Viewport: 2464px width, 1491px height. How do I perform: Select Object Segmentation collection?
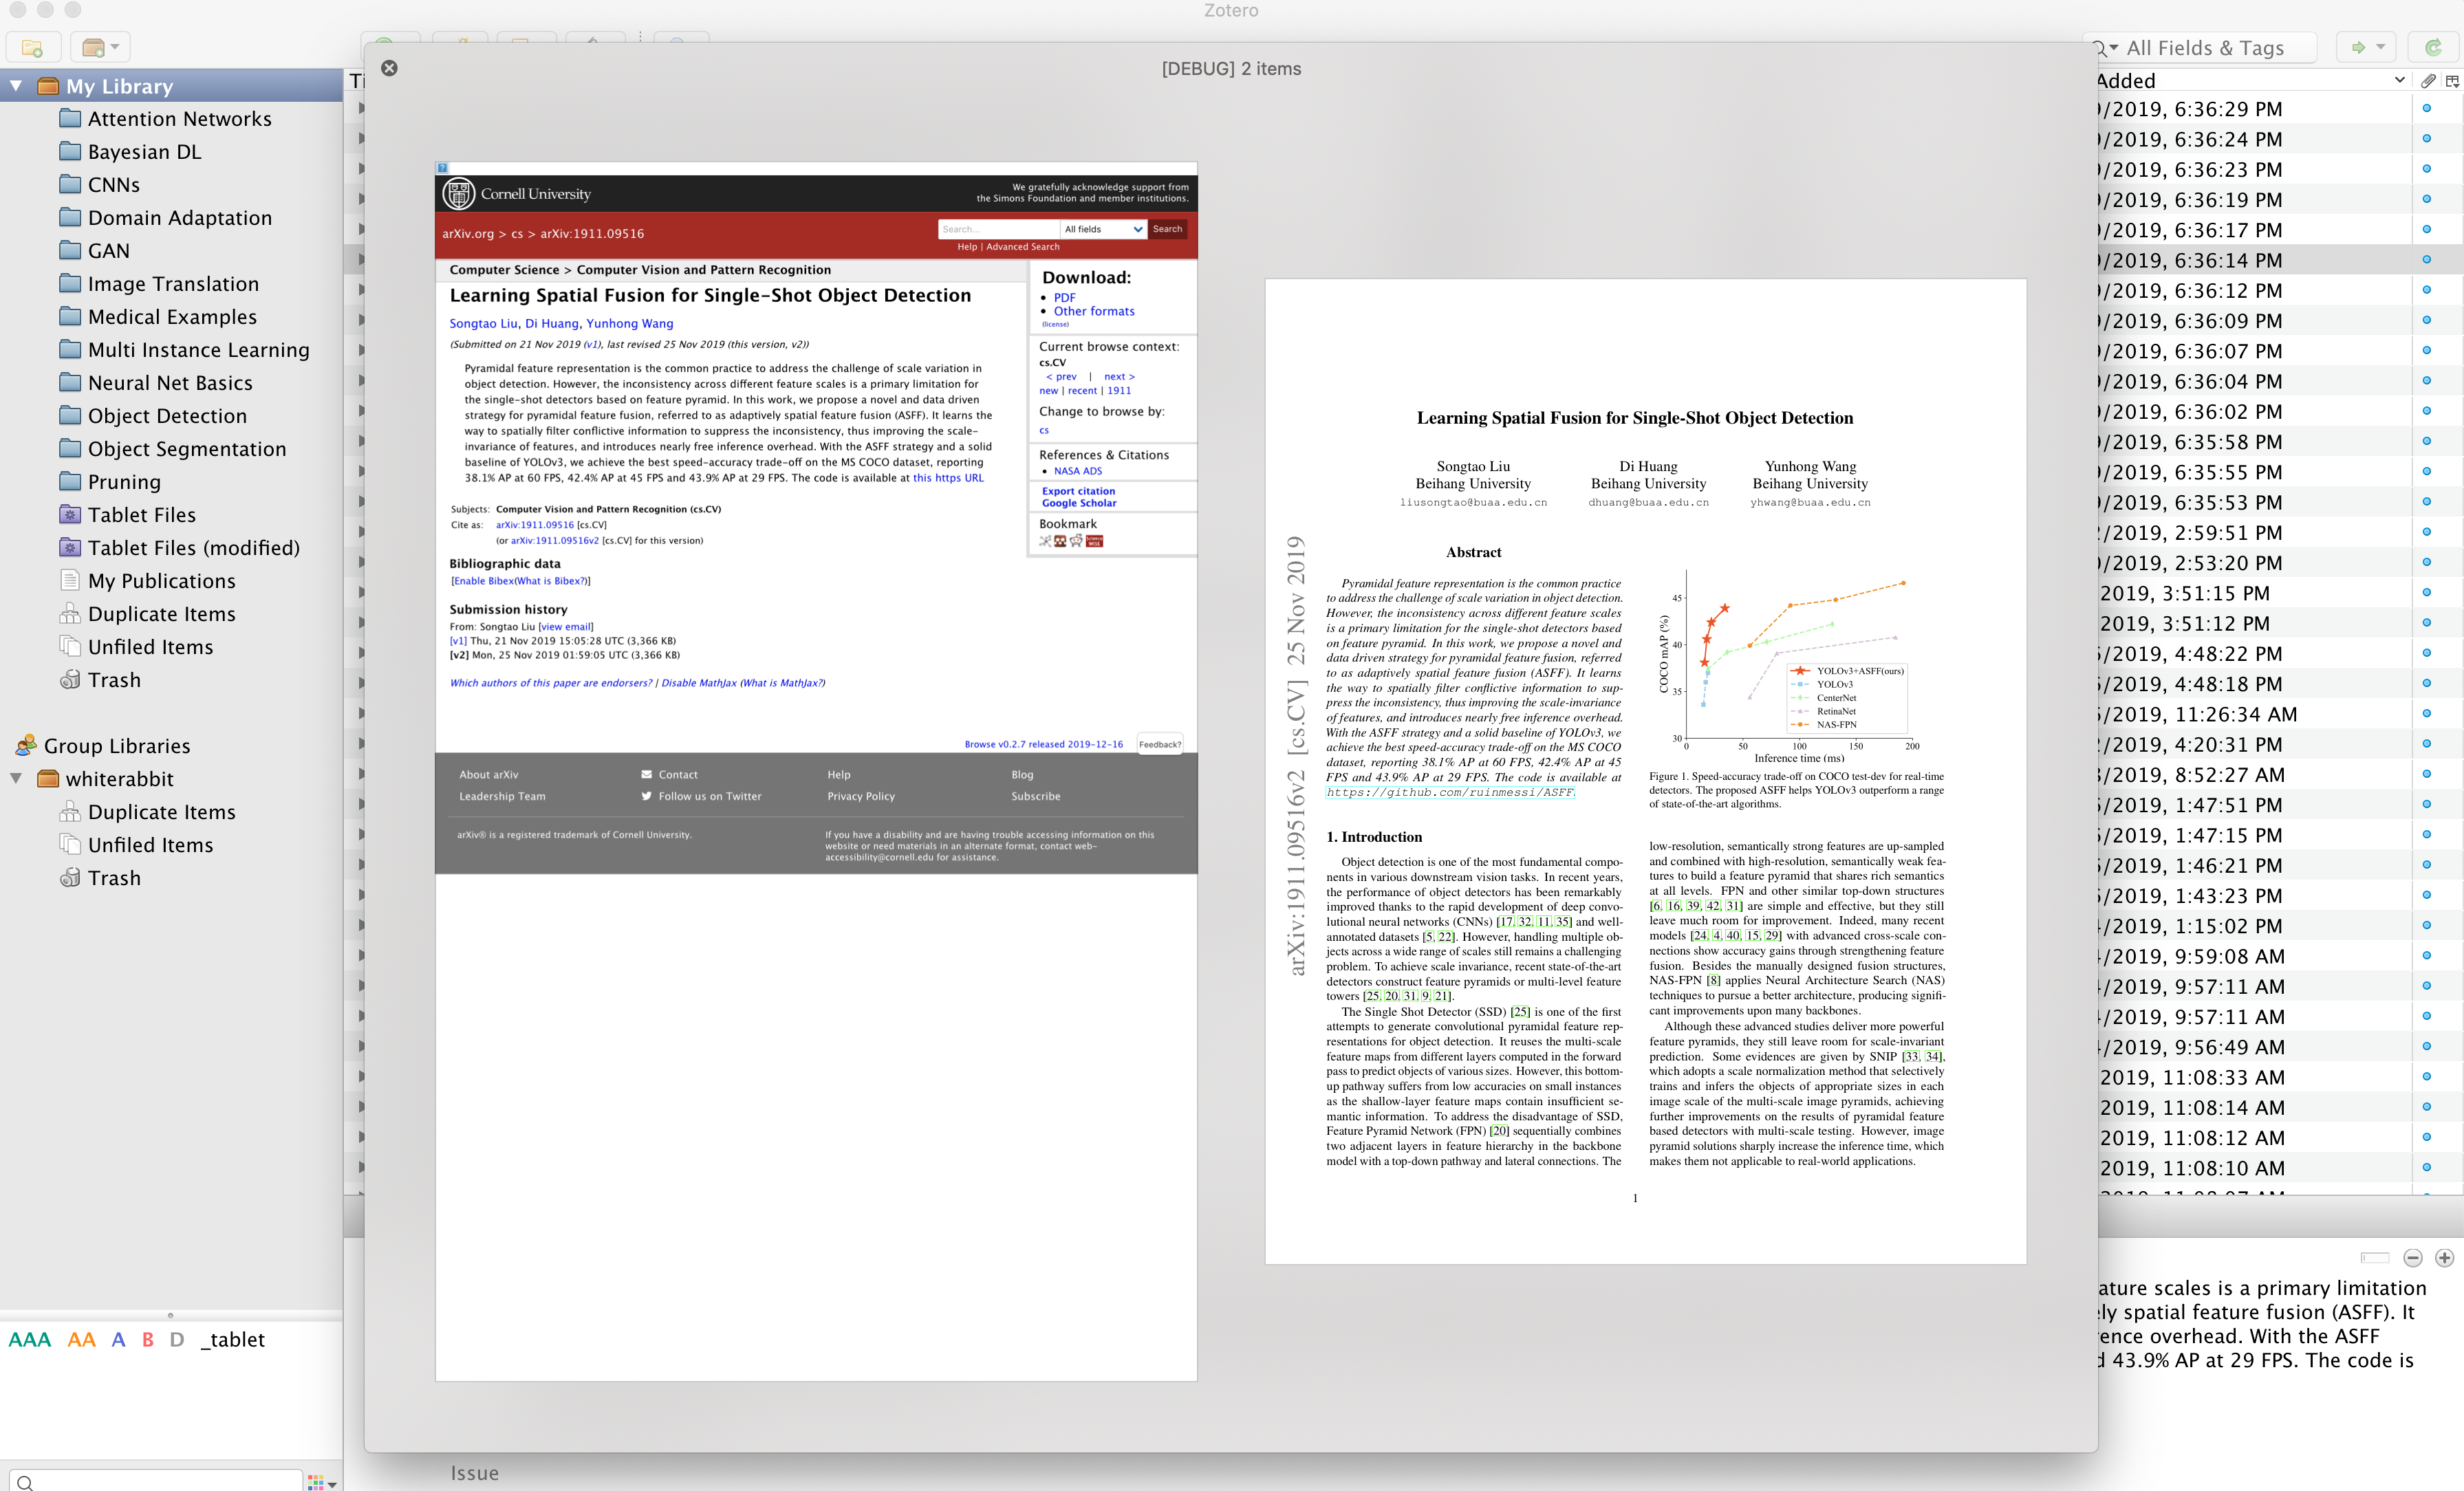tap(187, 449)
